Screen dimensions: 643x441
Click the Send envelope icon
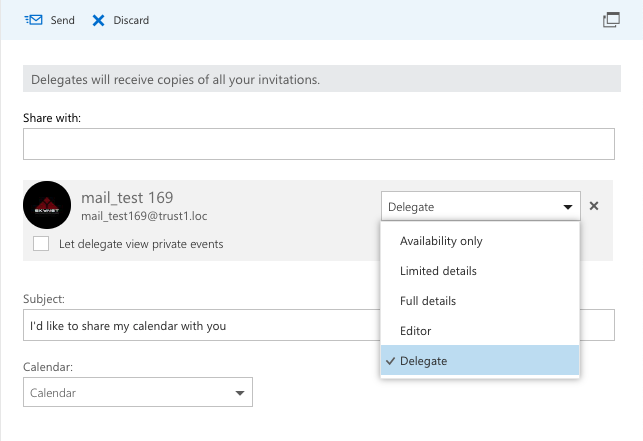(34, 20)
